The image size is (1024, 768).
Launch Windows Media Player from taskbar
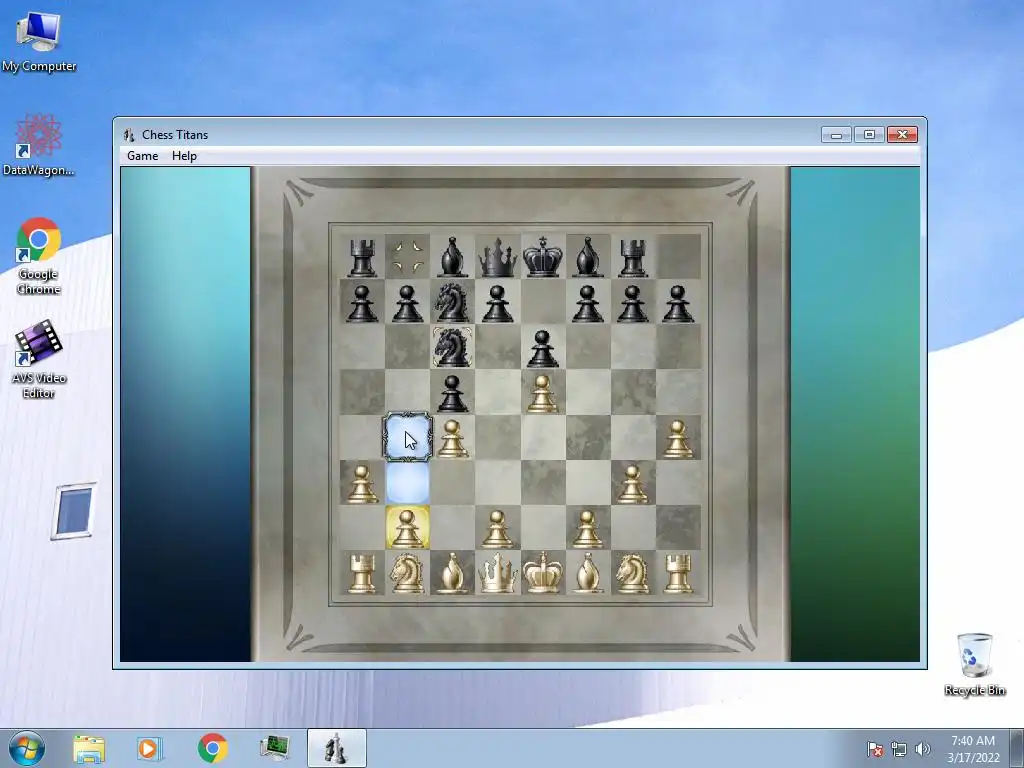click(x=150, y=748)
